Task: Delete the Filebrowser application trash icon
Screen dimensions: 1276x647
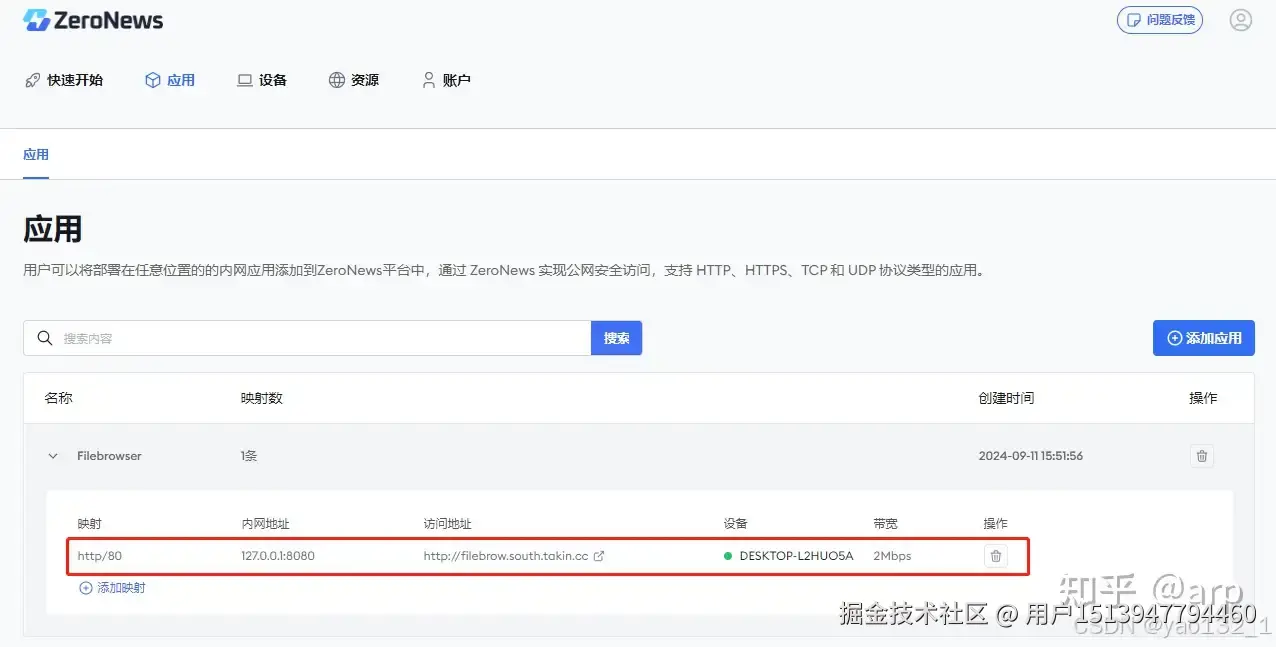Action: point(1202,456)
